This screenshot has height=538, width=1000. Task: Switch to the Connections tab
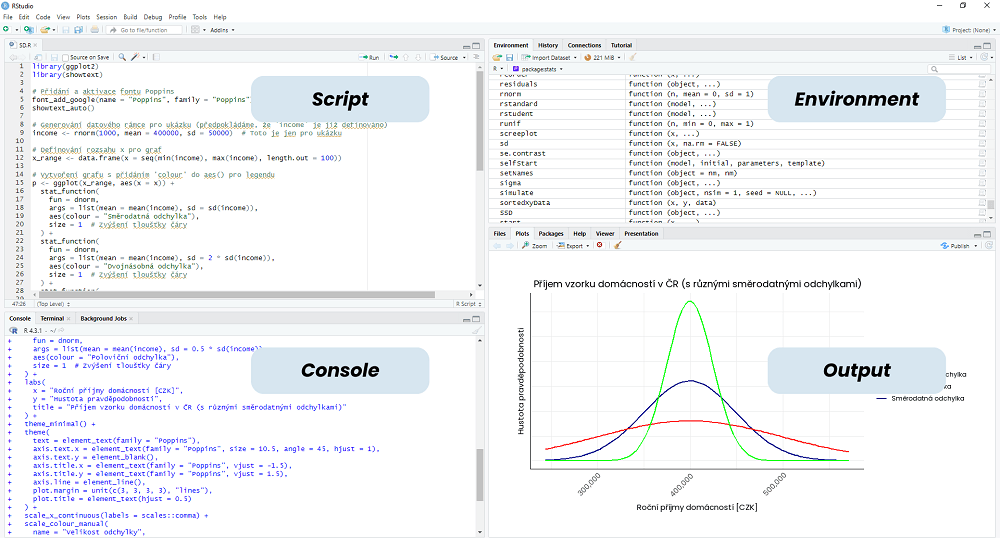click(584, 45)
